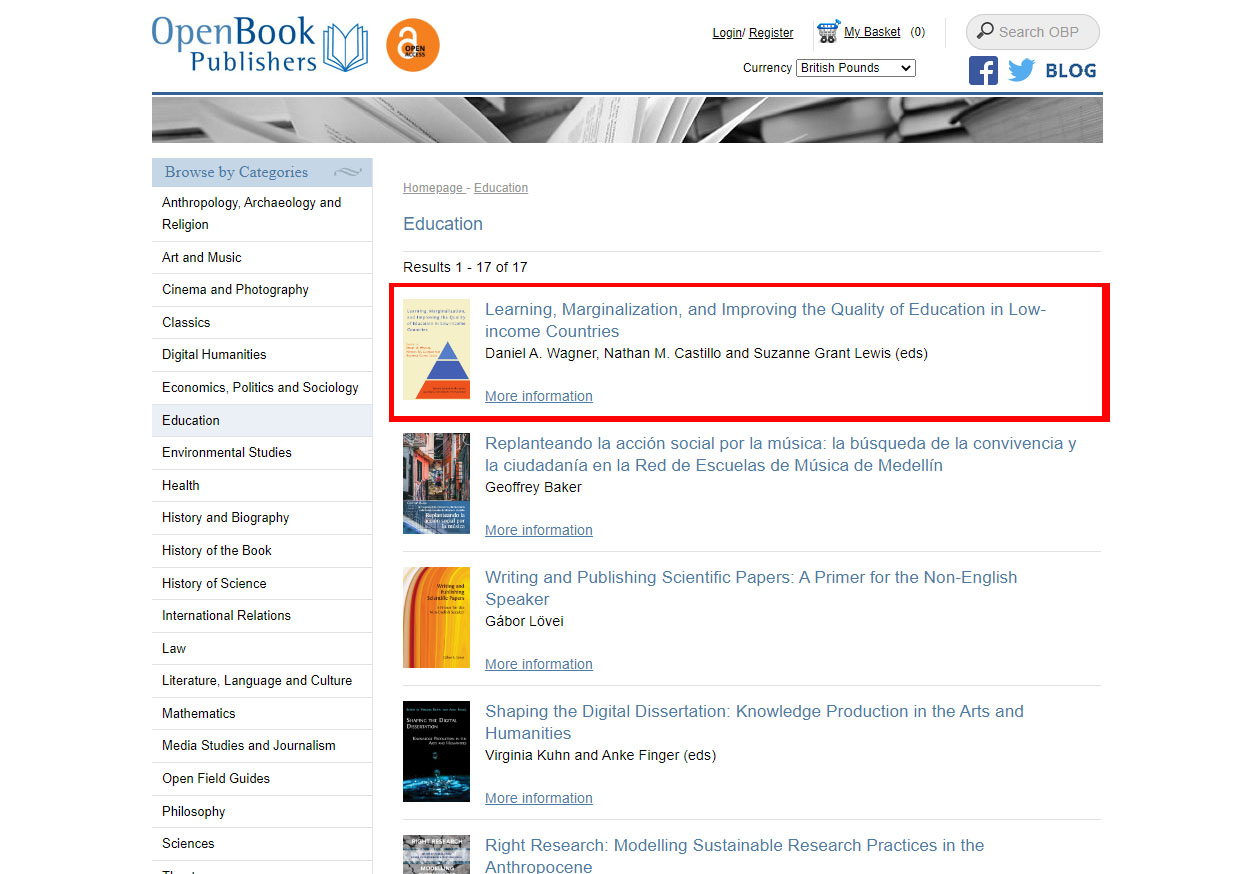Click the Login link
Image resolution: width=1256 pixels, height=874 pixels.
pos(727,33)
